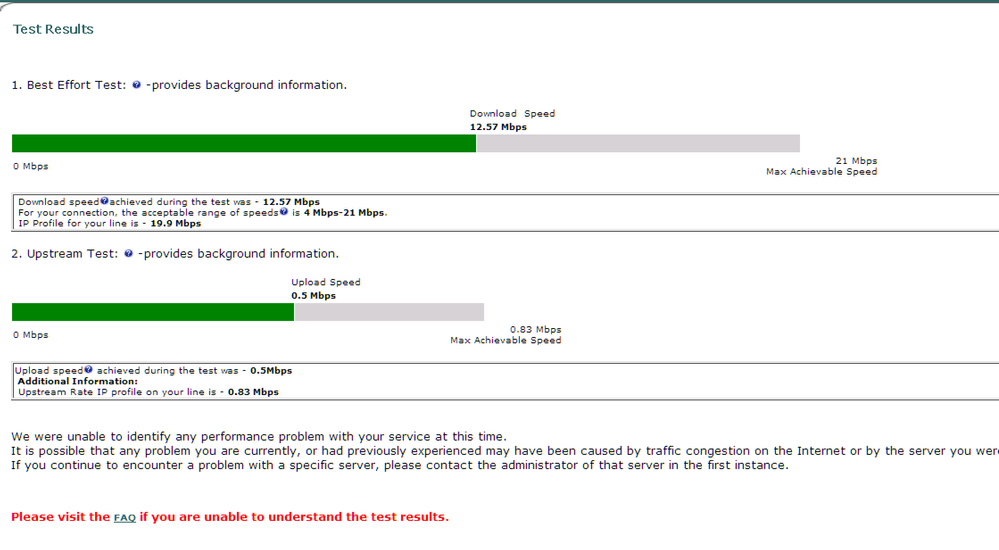The height and width of the screenshot is (550, 999).
Task: Click IP Profile 19.9 Mbps text
Action: tap(110, 224)
